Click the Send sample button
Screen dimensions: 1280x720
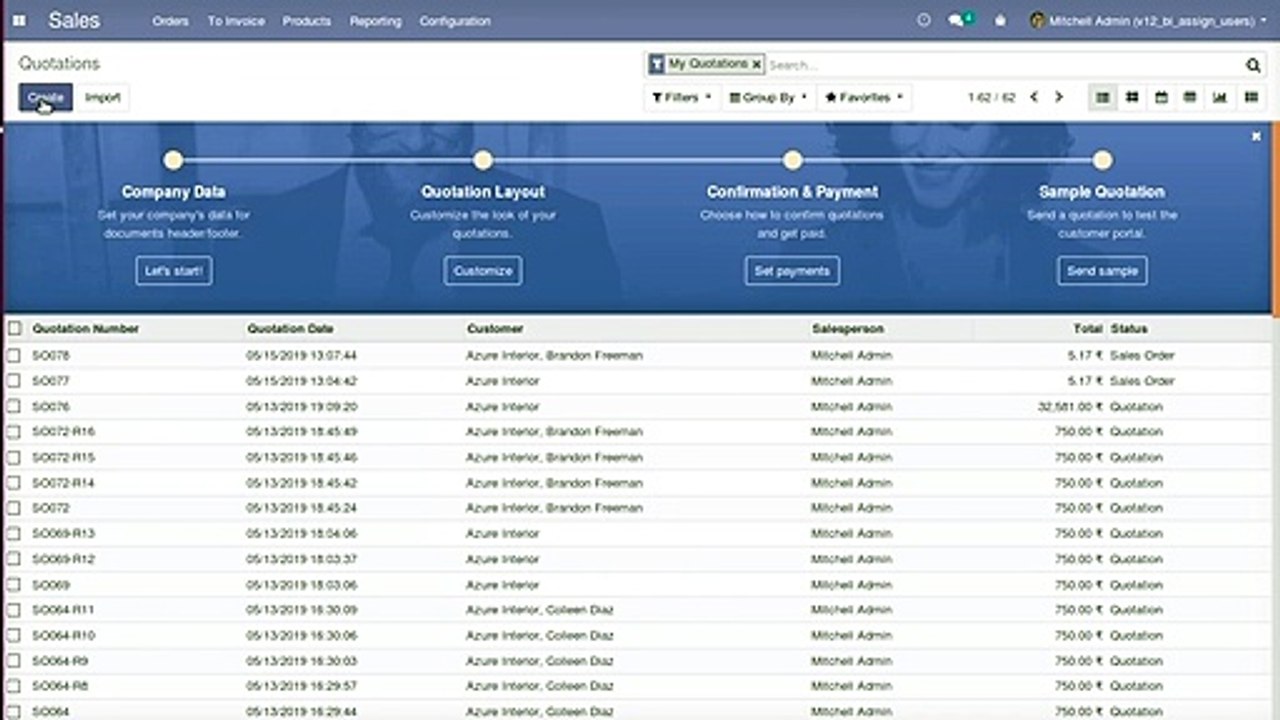click(1102, 271)
